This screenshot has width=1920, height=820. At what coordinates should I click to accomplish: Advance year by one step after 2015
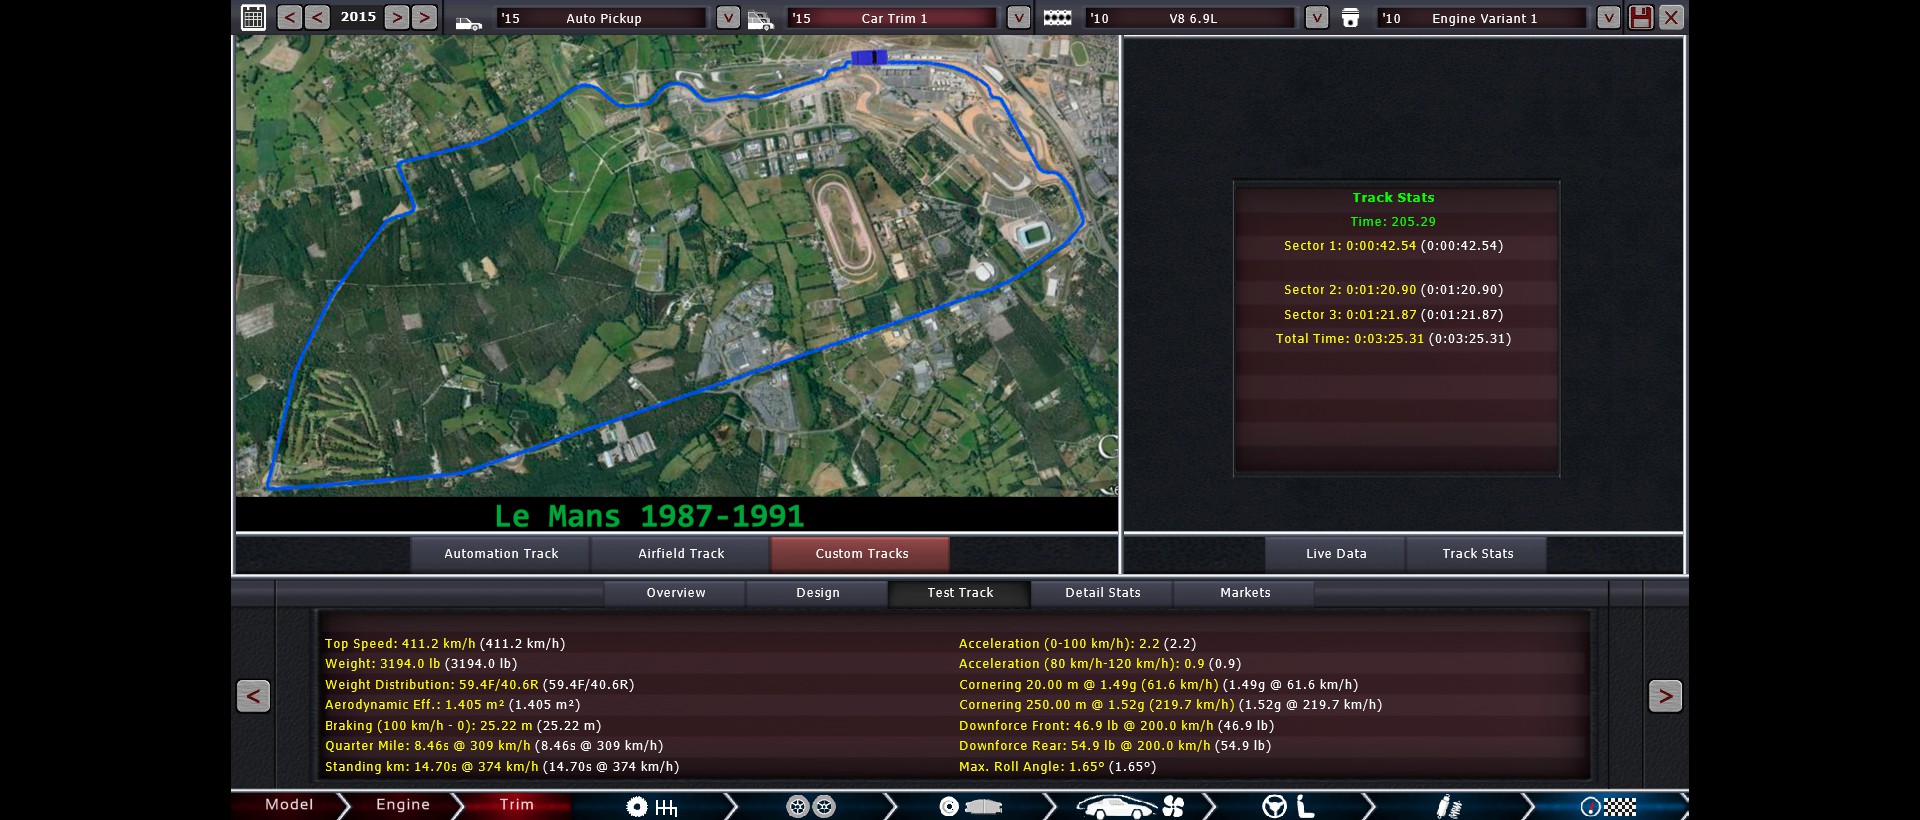397,17
